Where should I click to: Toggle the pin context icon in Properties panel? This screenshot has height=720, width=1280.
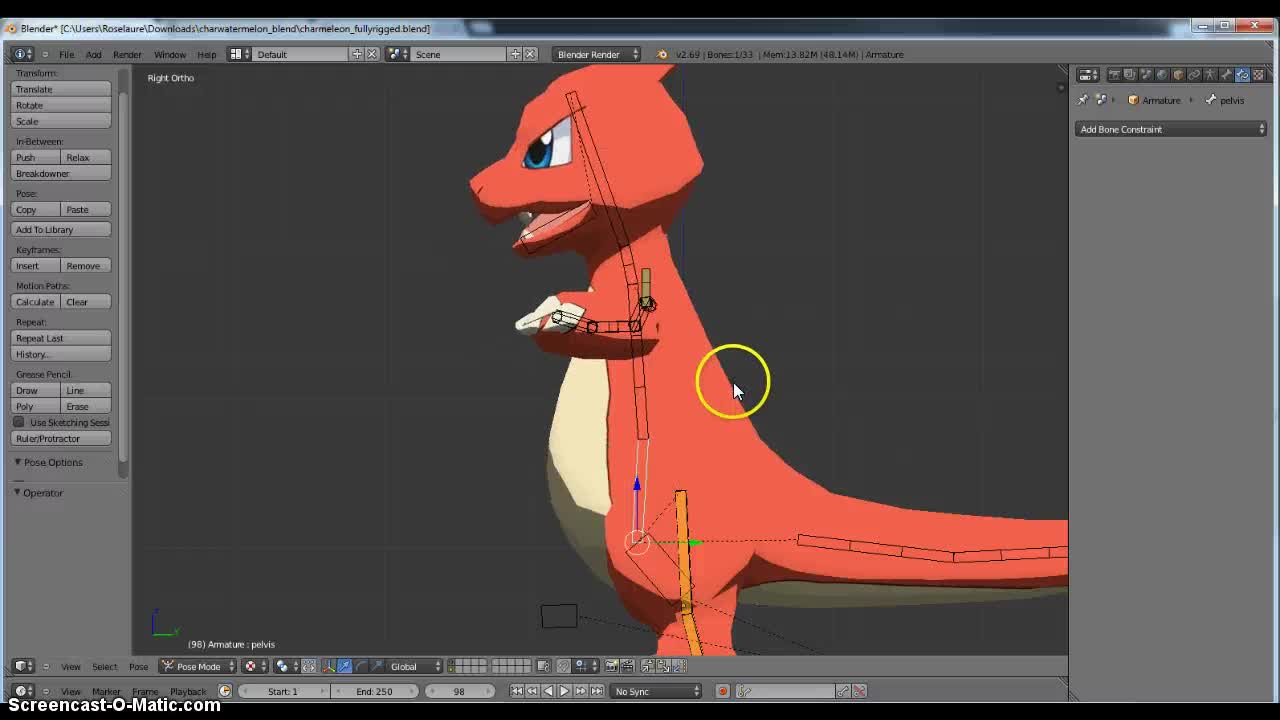(1082, 99)
